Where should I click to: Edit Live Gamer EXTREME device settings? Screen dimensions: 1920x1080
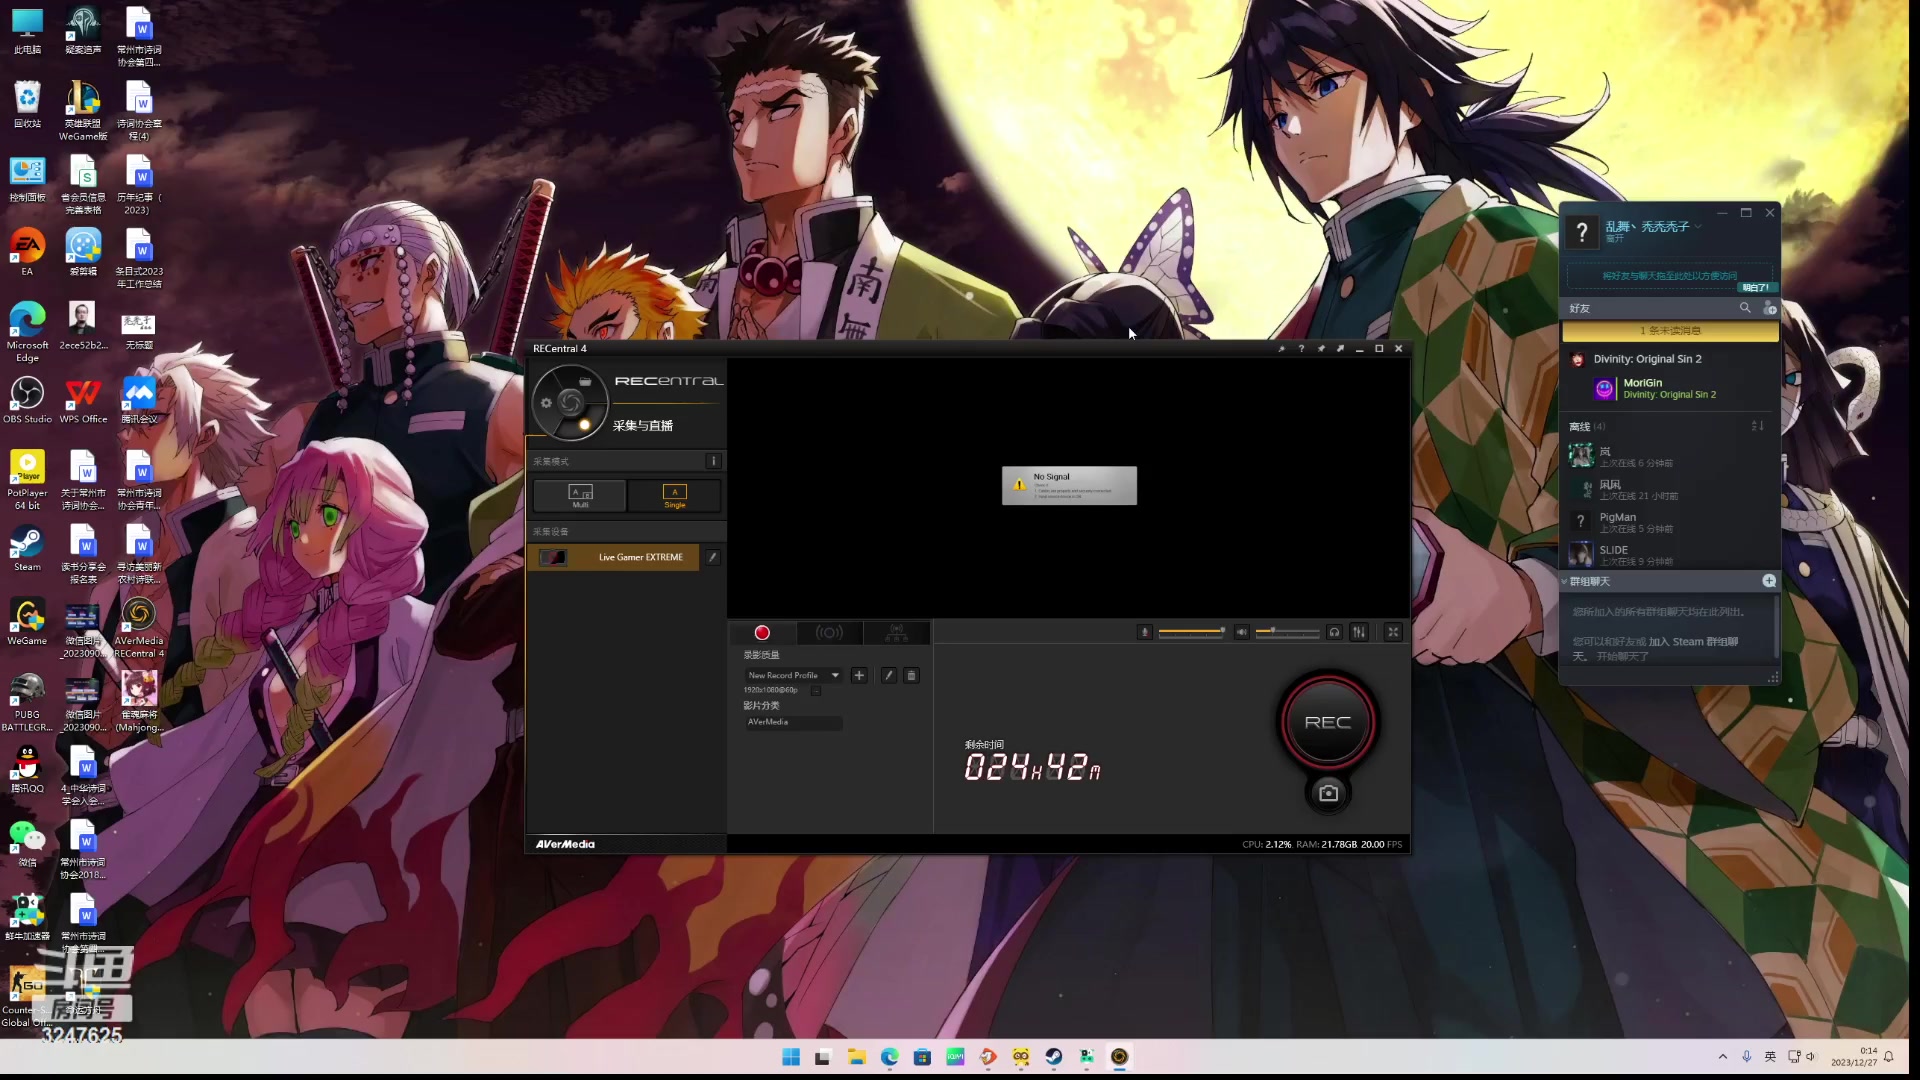(713, 557)
